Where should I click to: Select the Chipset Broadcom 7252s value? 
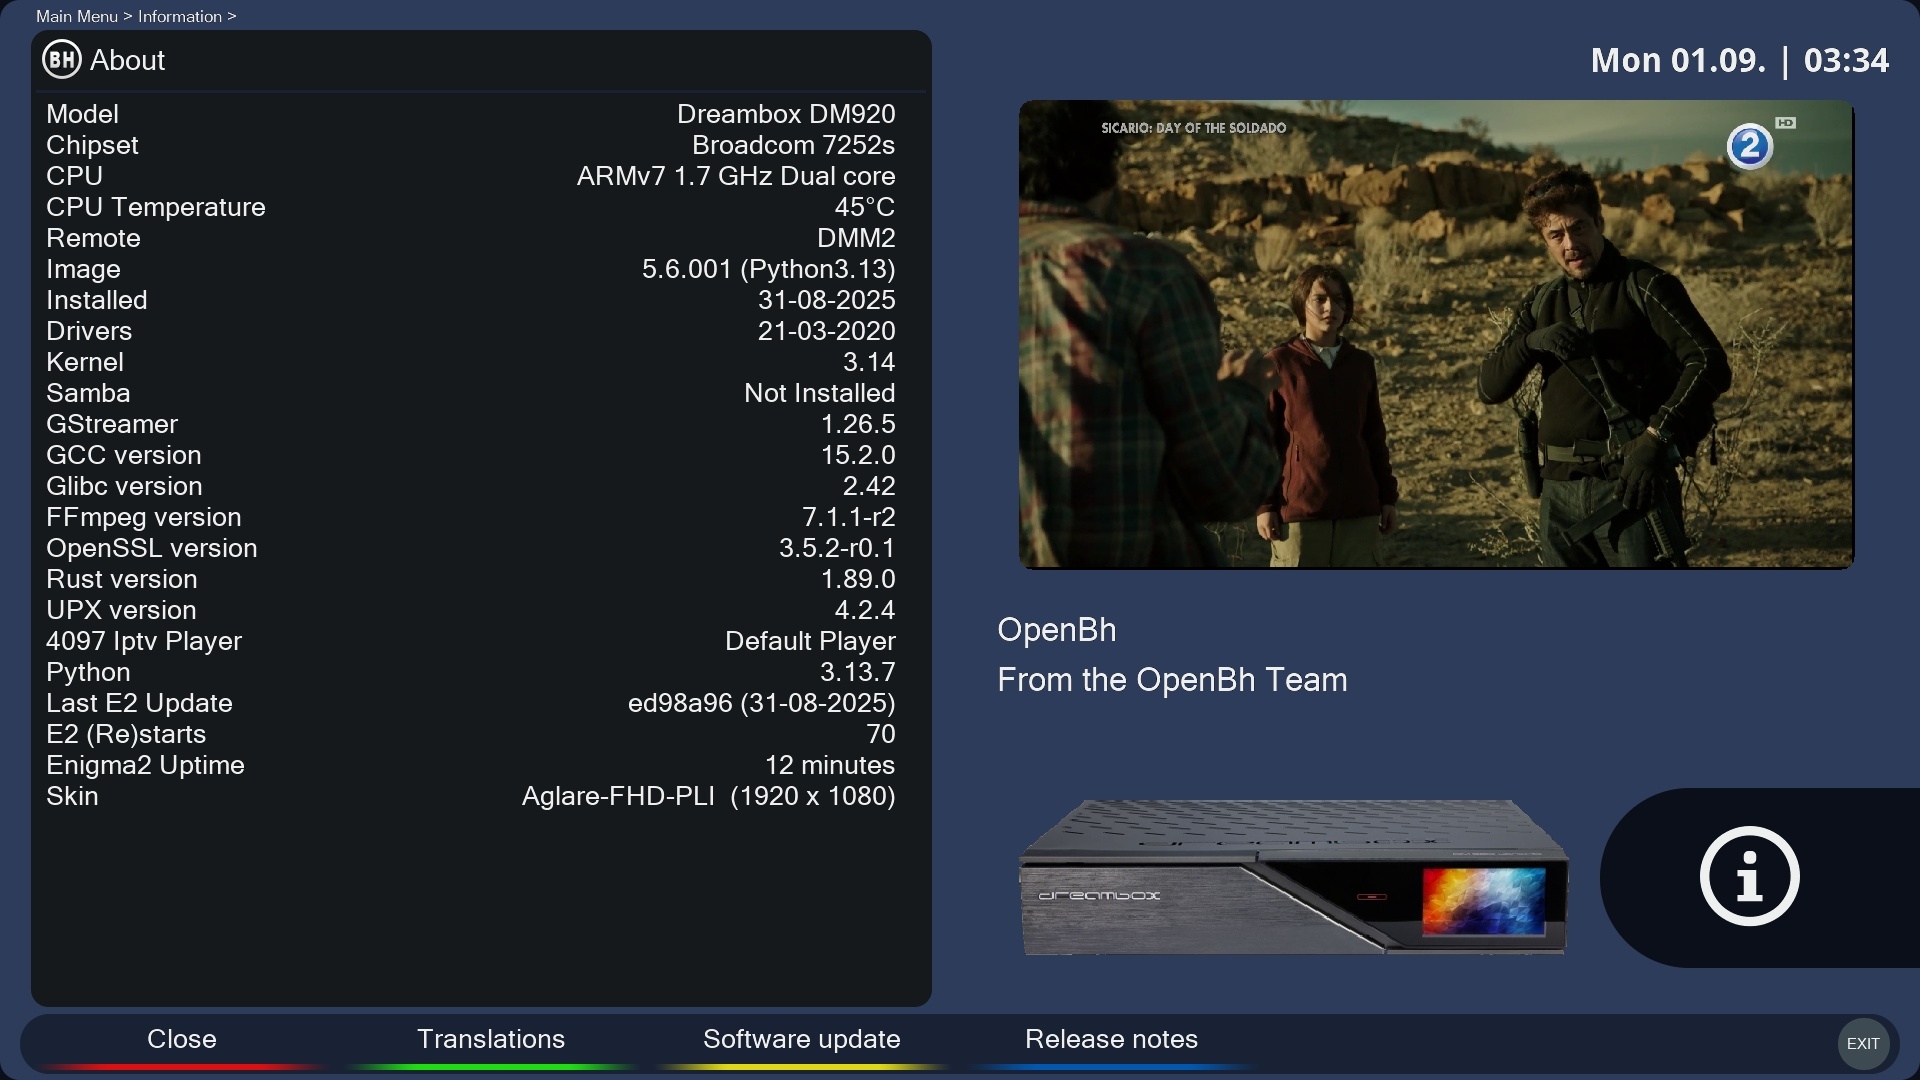[x=793, y=145]
